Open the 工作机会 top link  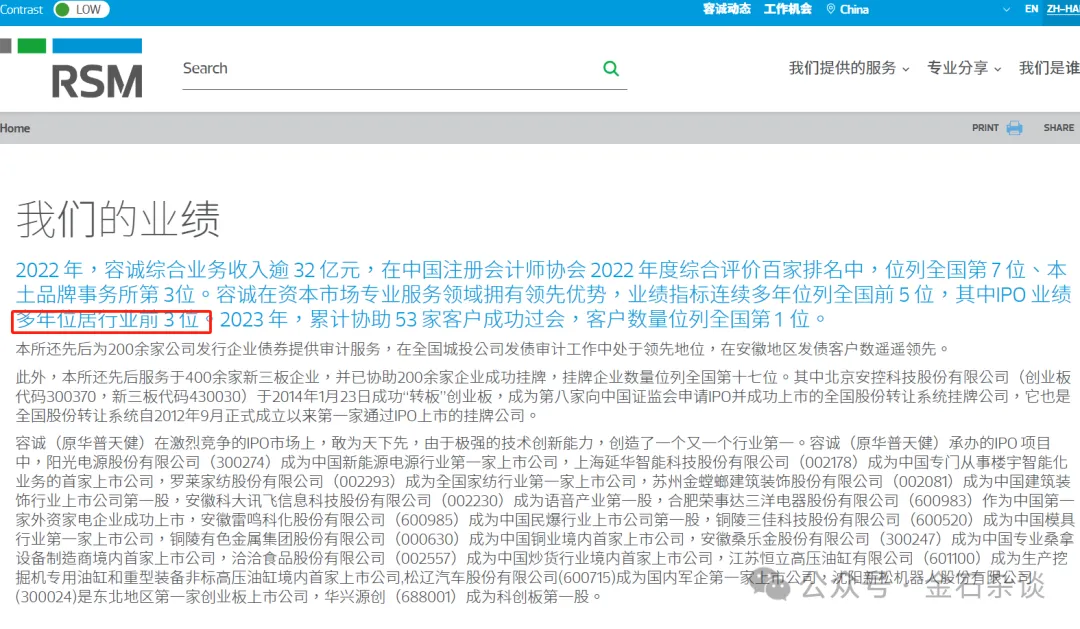787,9
